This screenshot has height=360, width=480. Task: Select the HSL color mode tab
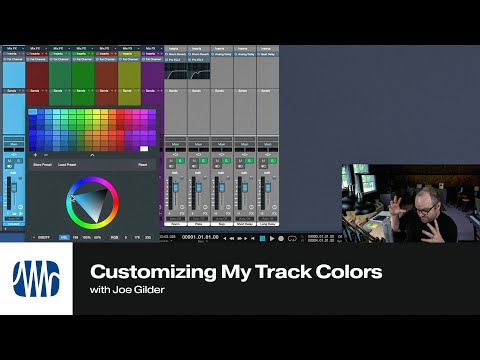click(x=64, y=237)
